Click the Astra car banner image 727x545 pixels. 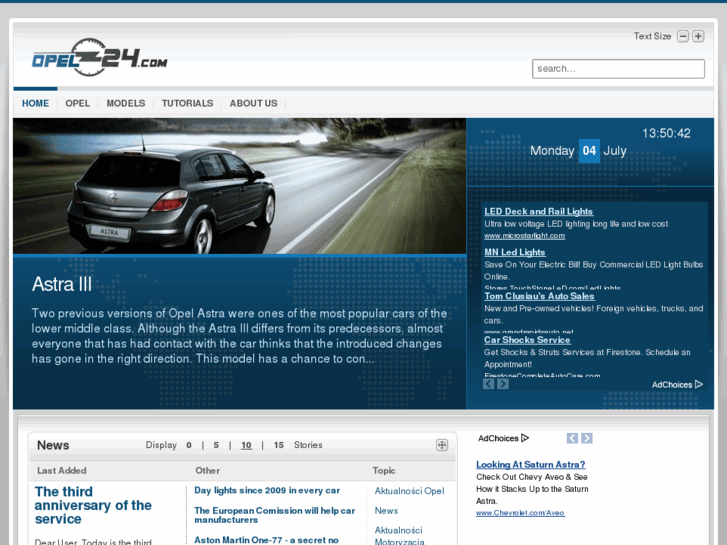[x=239, y=186]
